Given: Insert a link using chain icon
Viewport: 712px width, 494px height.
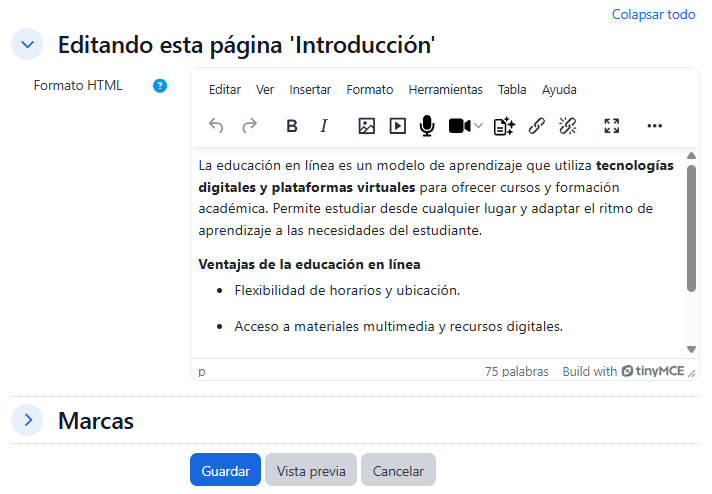Looking at the screenshot, I should pyautogui.click(x=537, y=125).
